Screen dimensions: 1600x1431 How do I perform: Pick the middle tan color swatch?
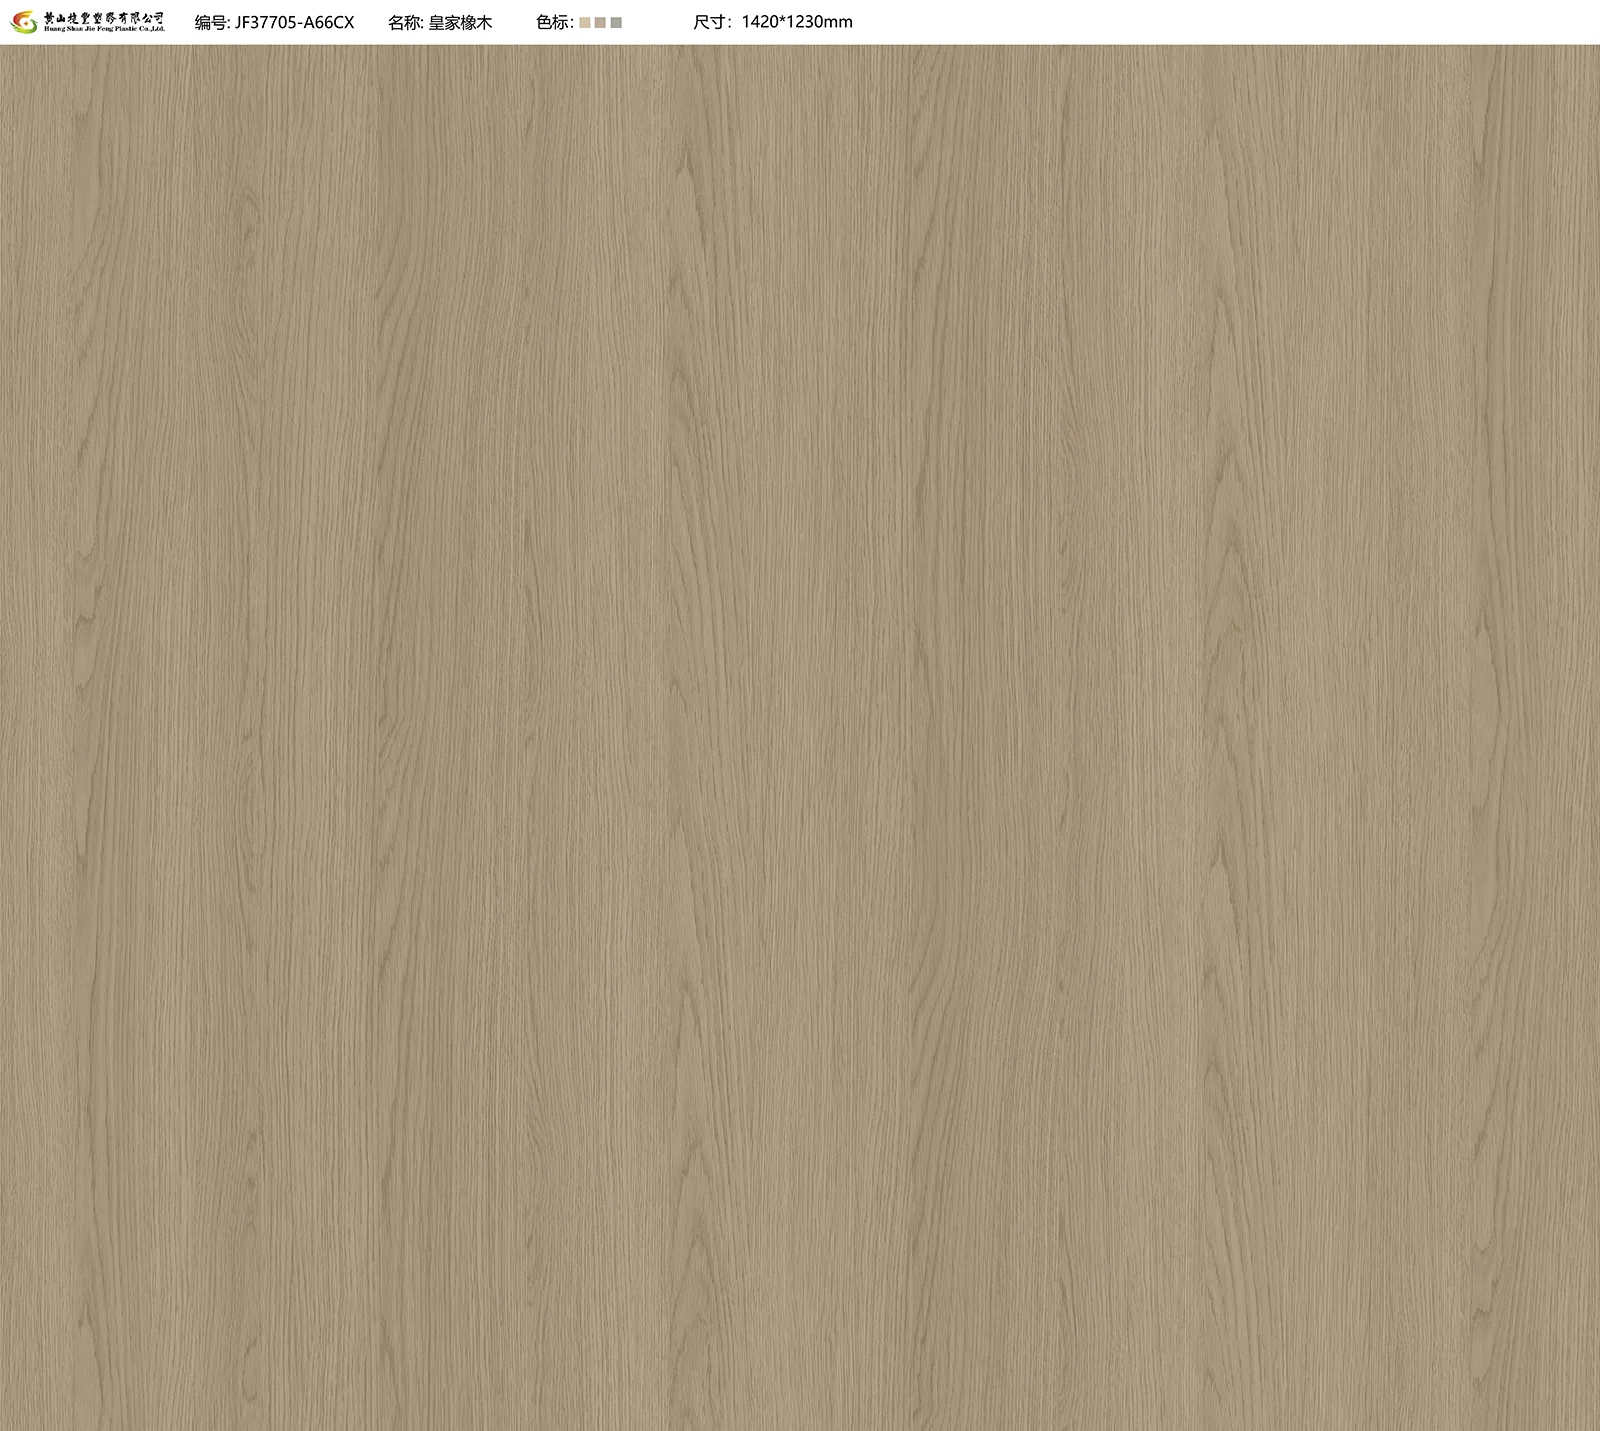coord(600,22)
